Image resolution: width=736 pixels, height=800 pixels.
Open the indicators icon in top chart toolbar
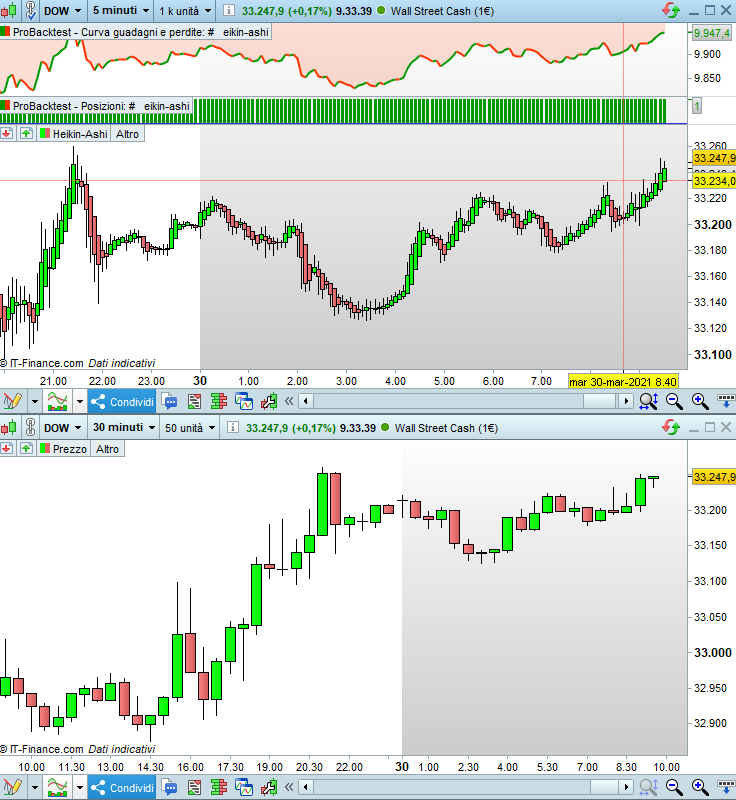point(57,401)
